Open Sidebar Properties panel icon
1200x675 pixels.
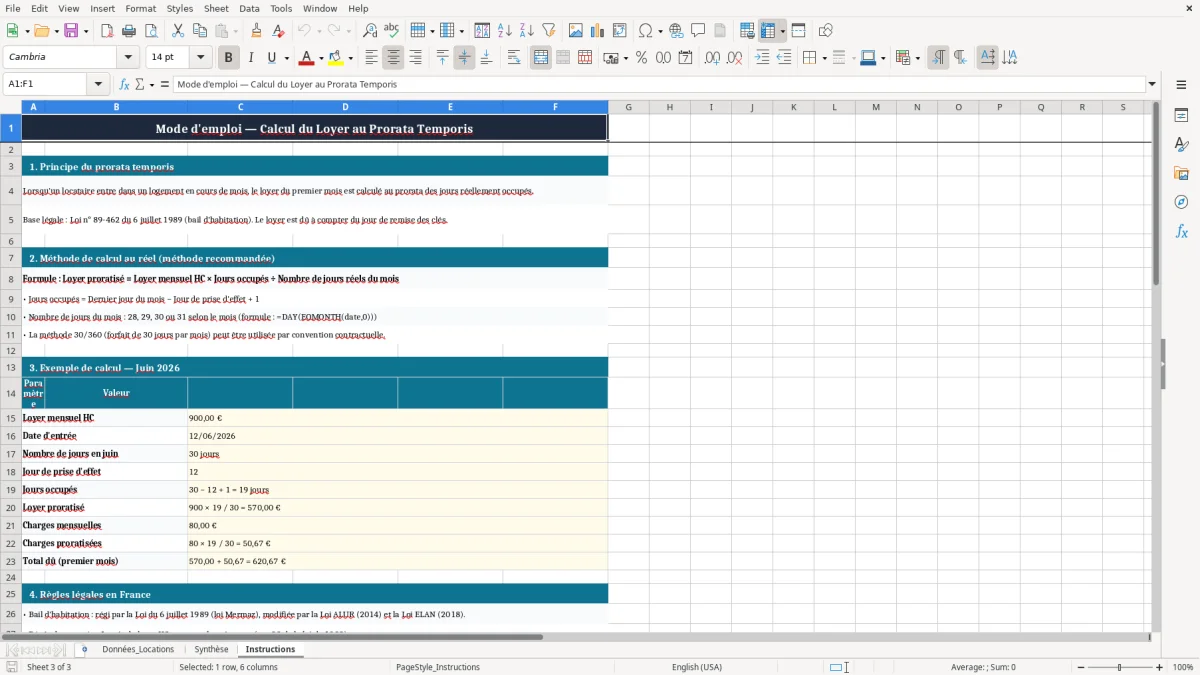click(1181, 115)
